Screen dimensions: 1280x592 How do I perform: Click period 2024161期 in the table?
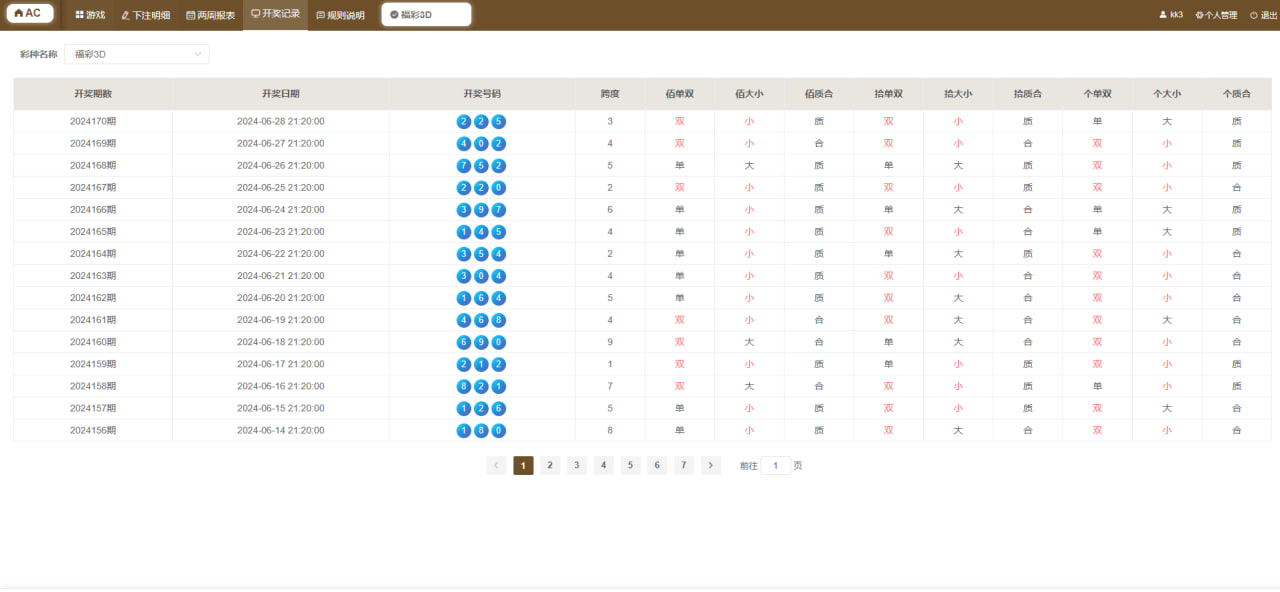click(93, 319)
